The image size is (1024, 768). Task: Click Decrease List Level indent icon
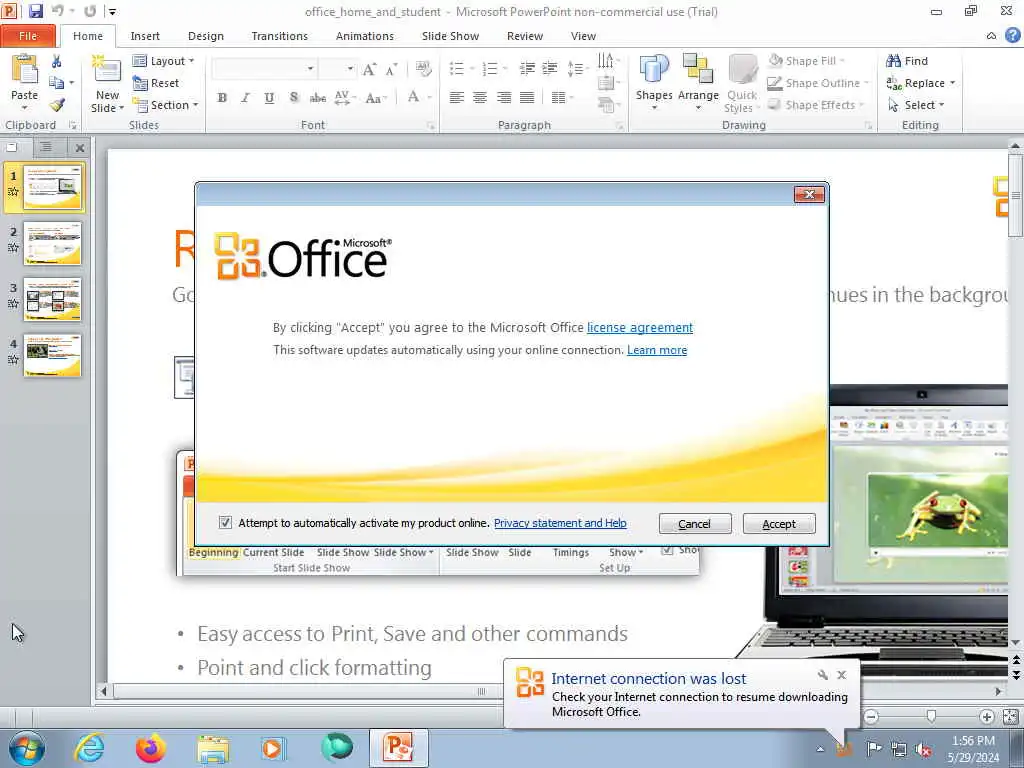click(527, 68)
